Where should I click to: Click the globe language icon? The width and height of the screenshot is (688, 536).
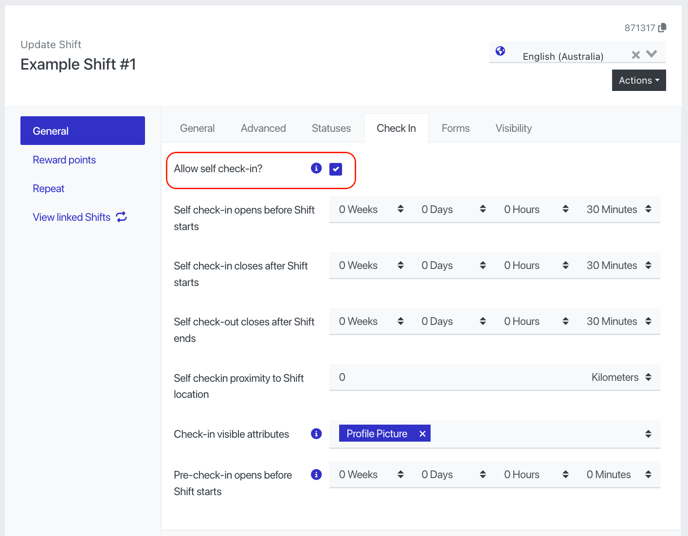tap(500, 51)
